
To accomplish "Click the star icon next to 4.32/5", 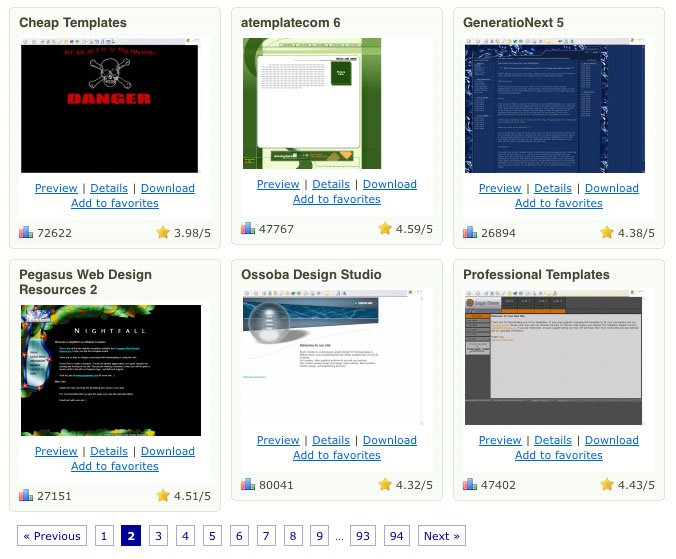I will 385,485.
